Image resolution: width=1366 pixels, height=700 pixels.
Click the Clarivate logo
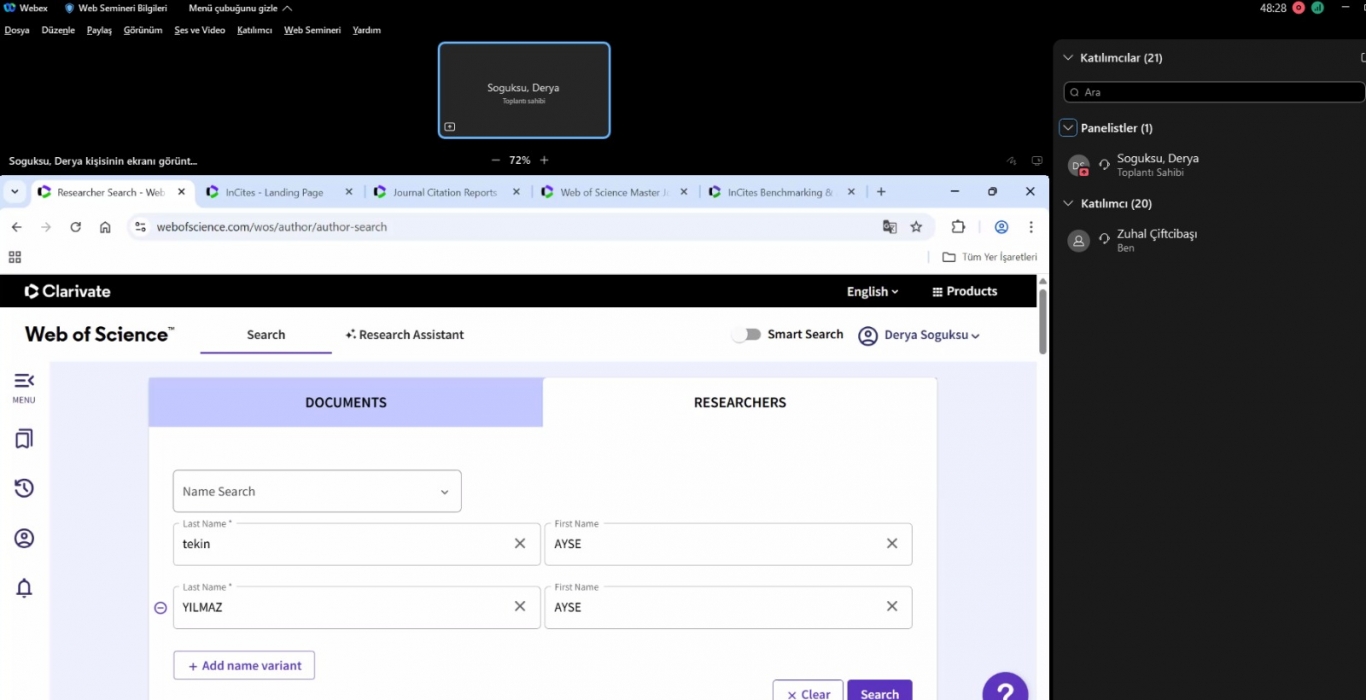coord(68,291)
